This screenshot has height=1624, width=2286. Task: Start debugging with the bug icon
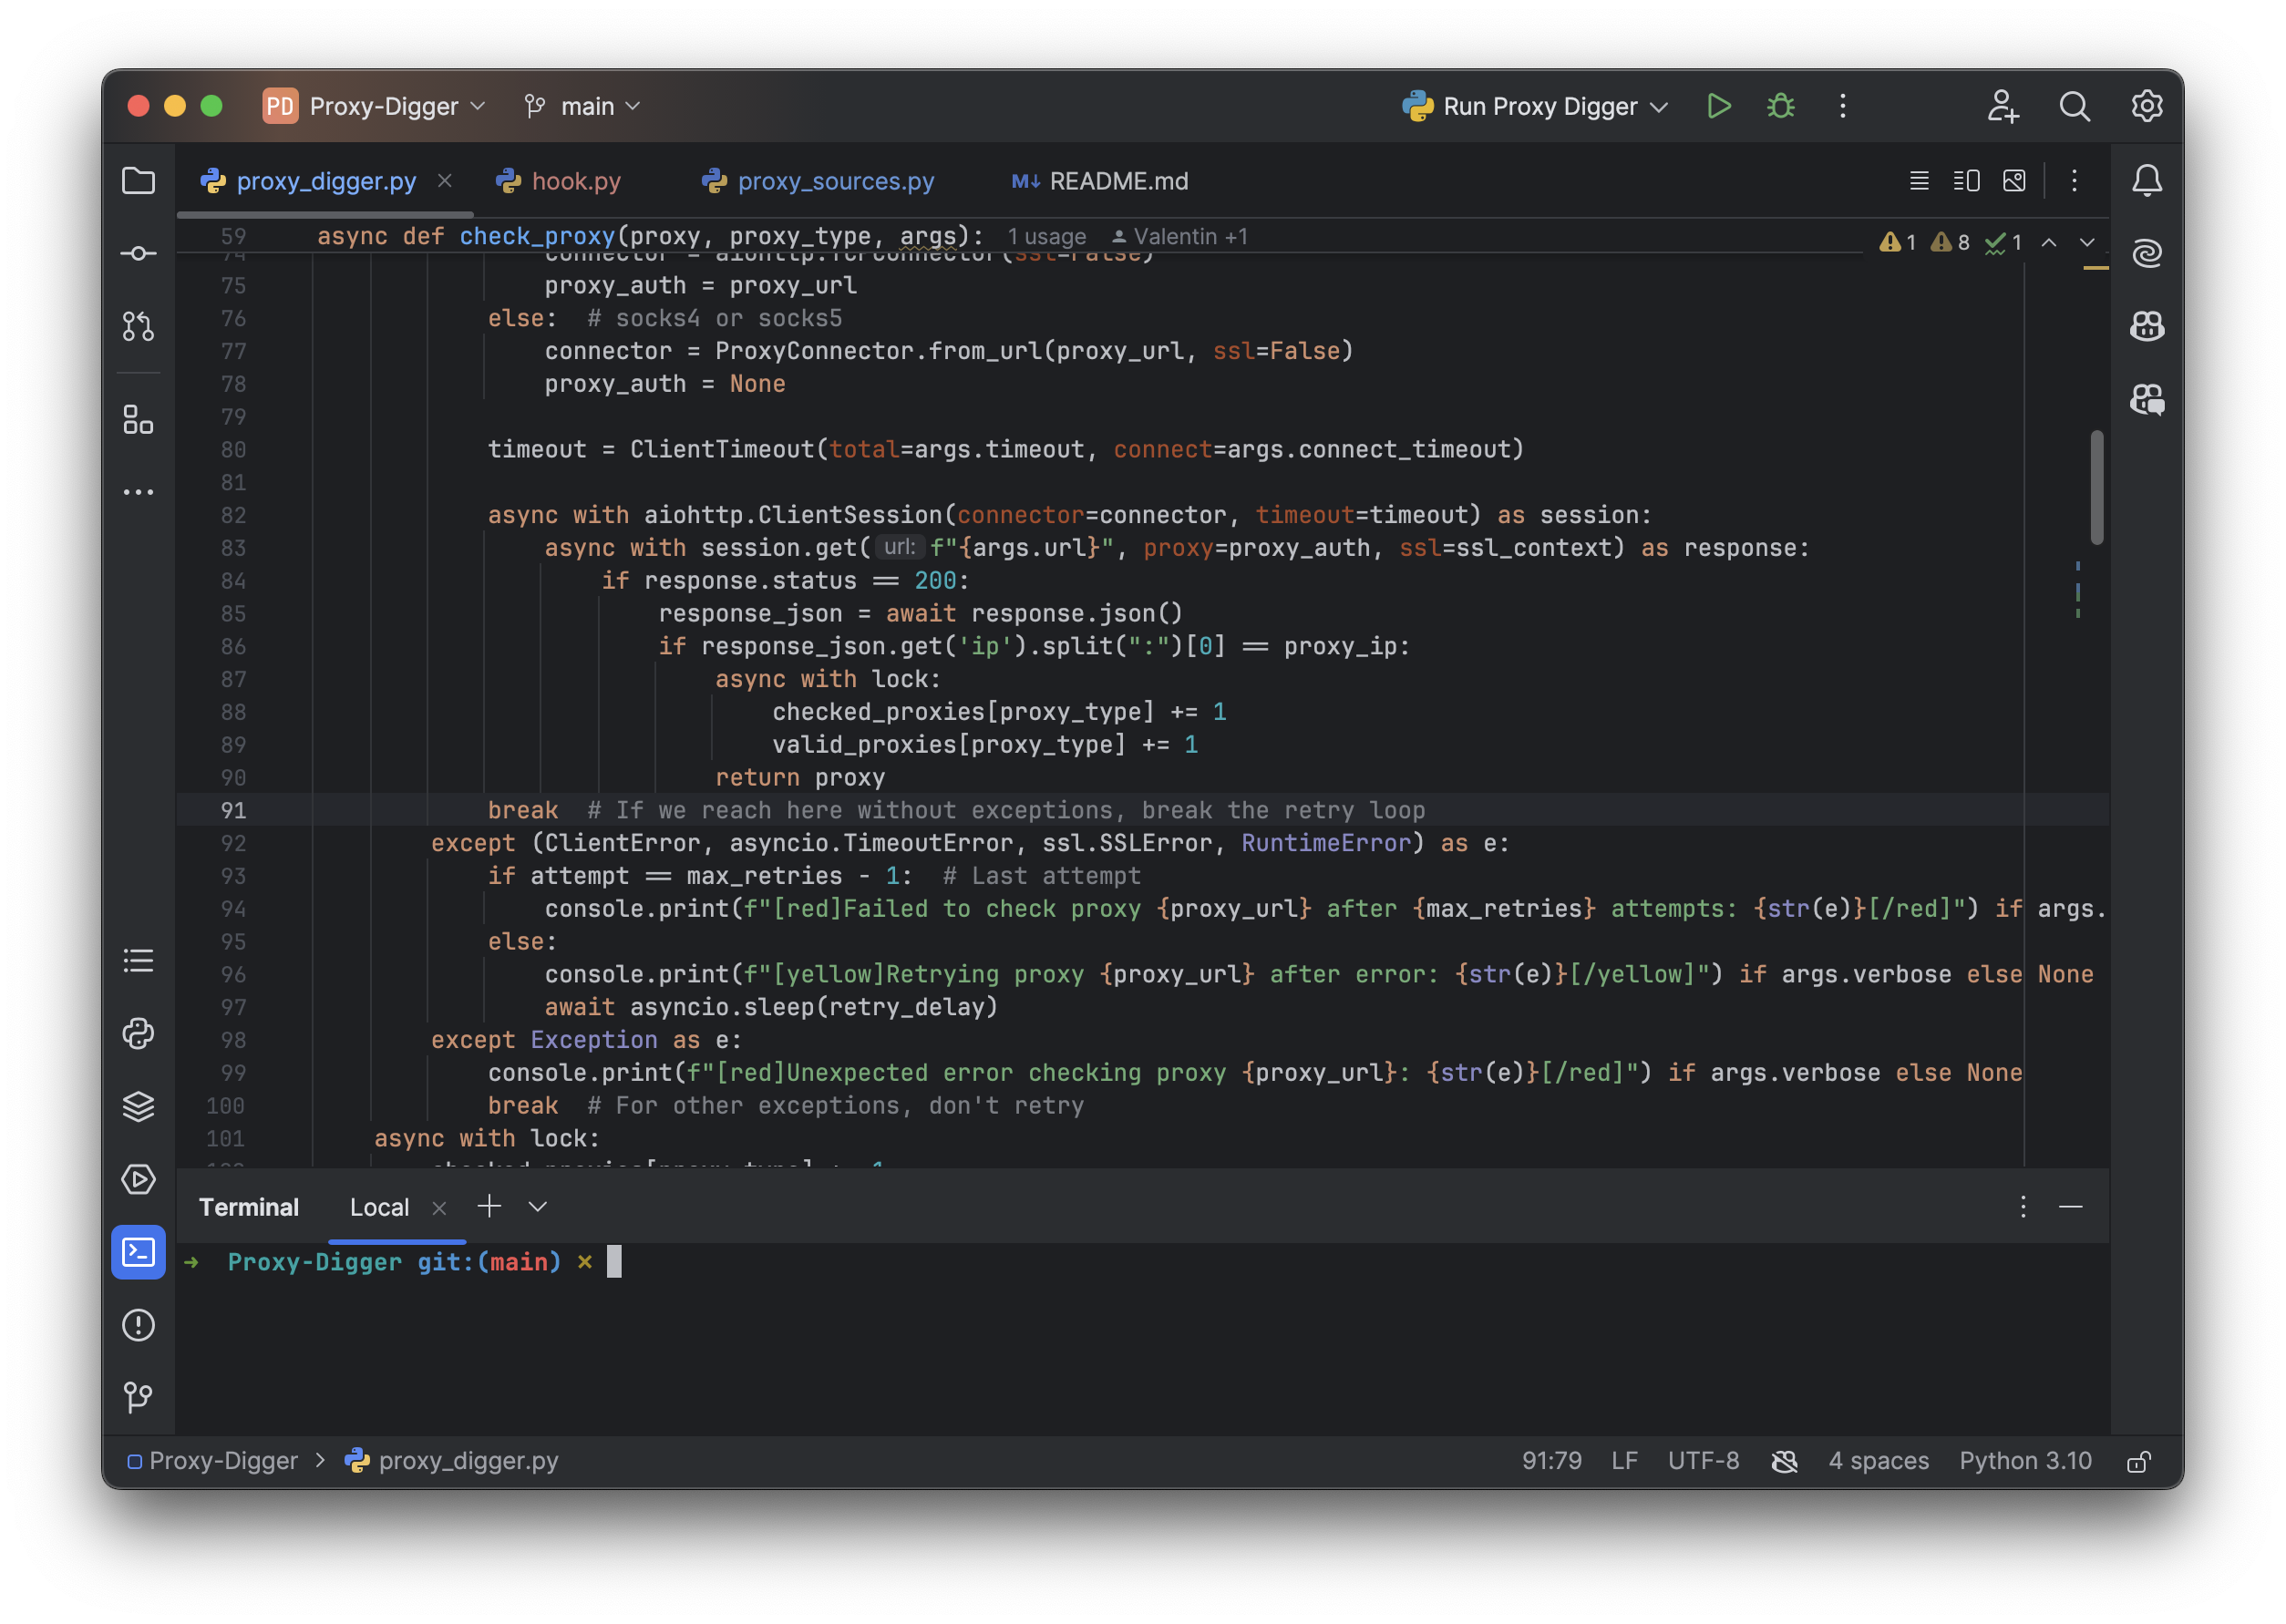pos(1782,106)
